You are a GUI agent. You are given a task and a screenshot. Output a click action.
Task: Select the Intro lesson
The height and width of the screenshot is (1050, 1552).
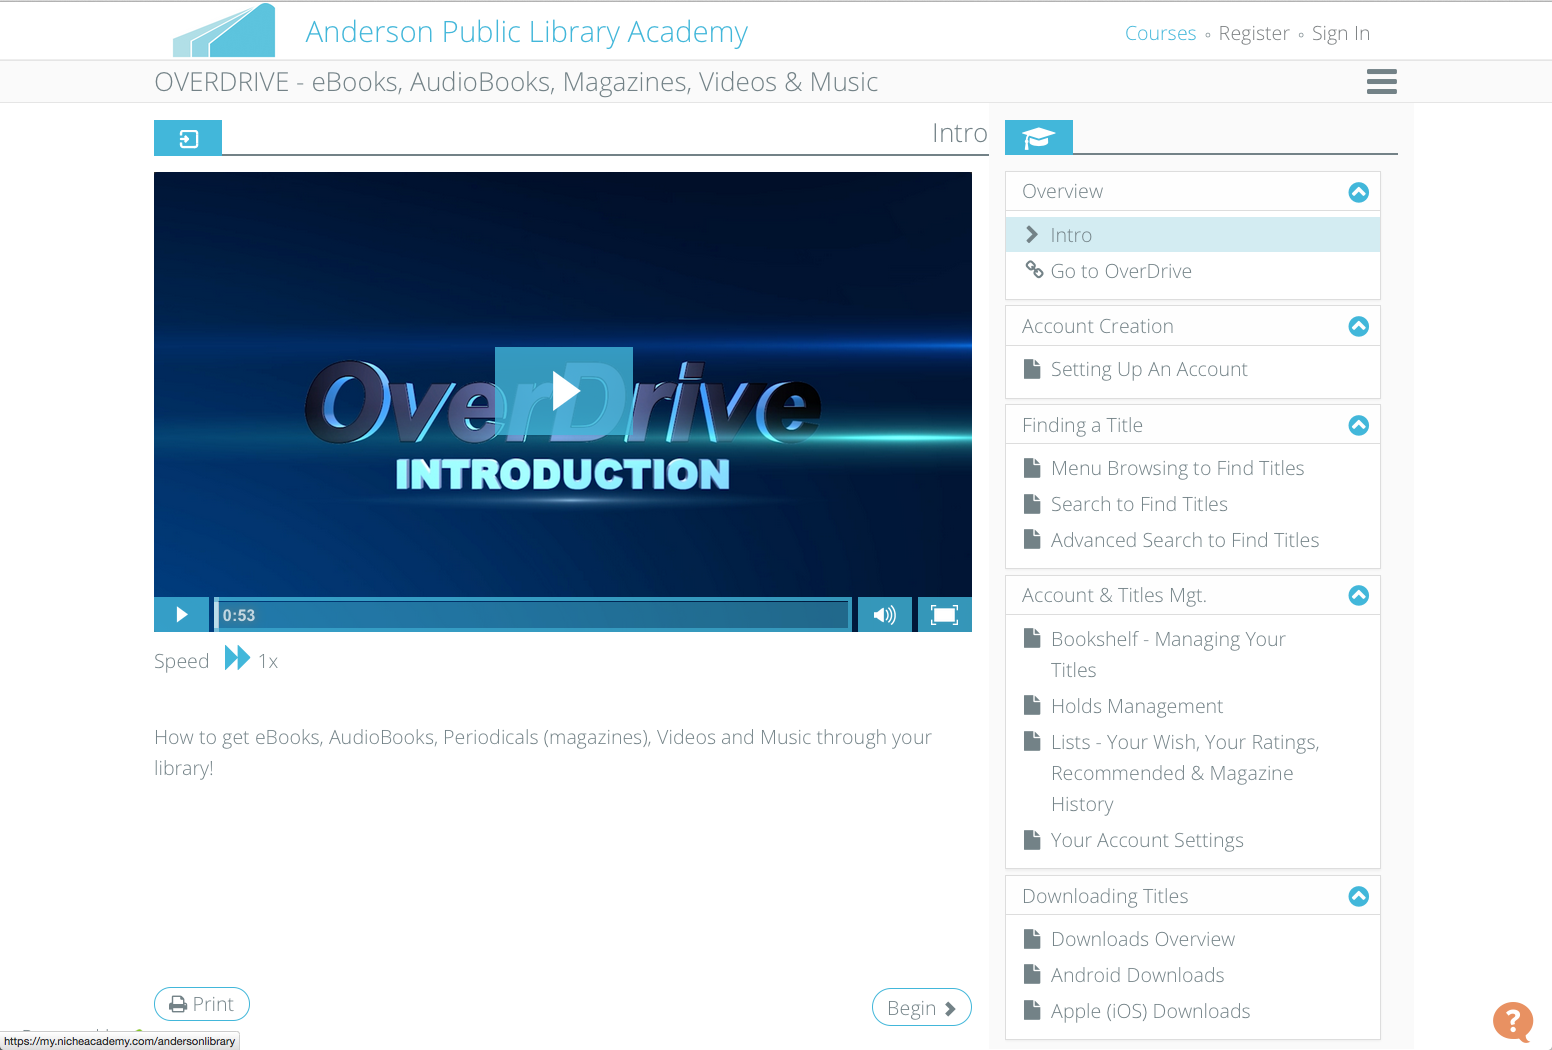click(1192, 235)
